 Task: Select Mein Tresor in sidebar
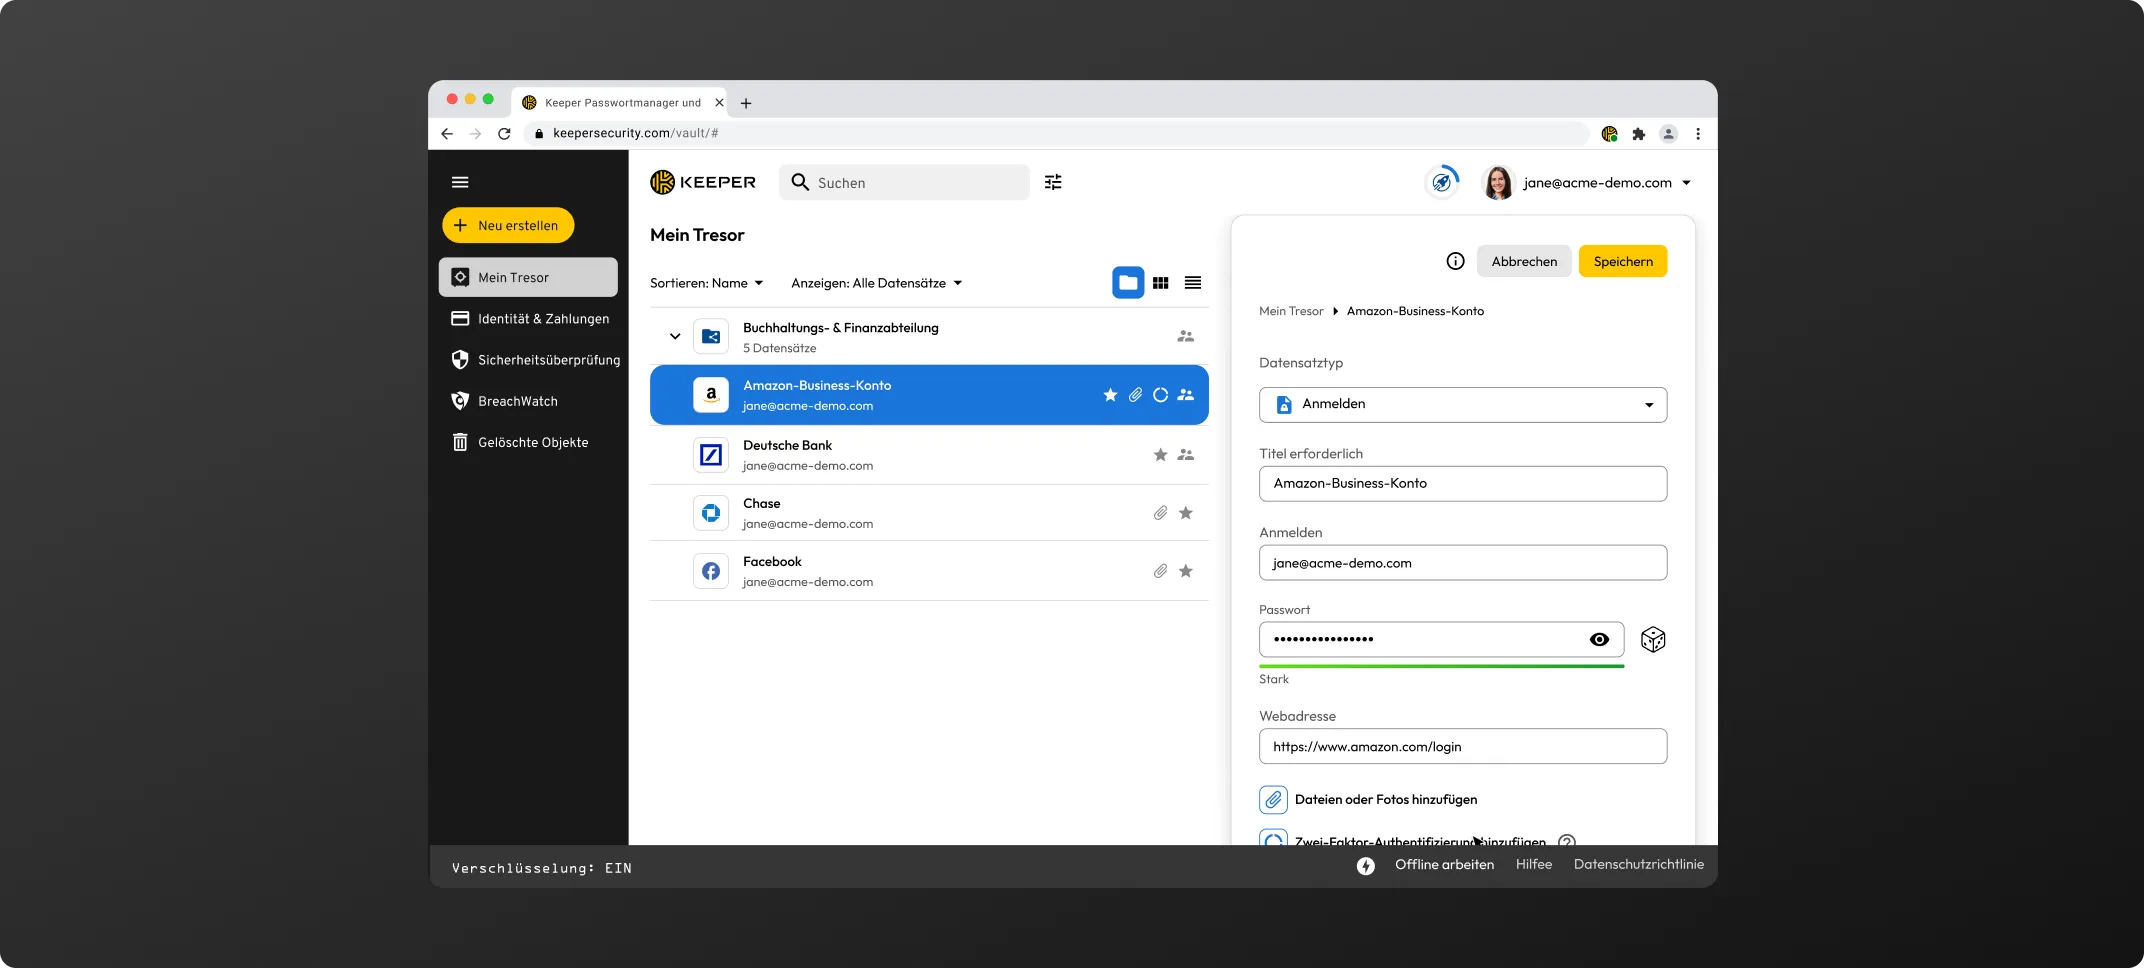click(528, 277)
